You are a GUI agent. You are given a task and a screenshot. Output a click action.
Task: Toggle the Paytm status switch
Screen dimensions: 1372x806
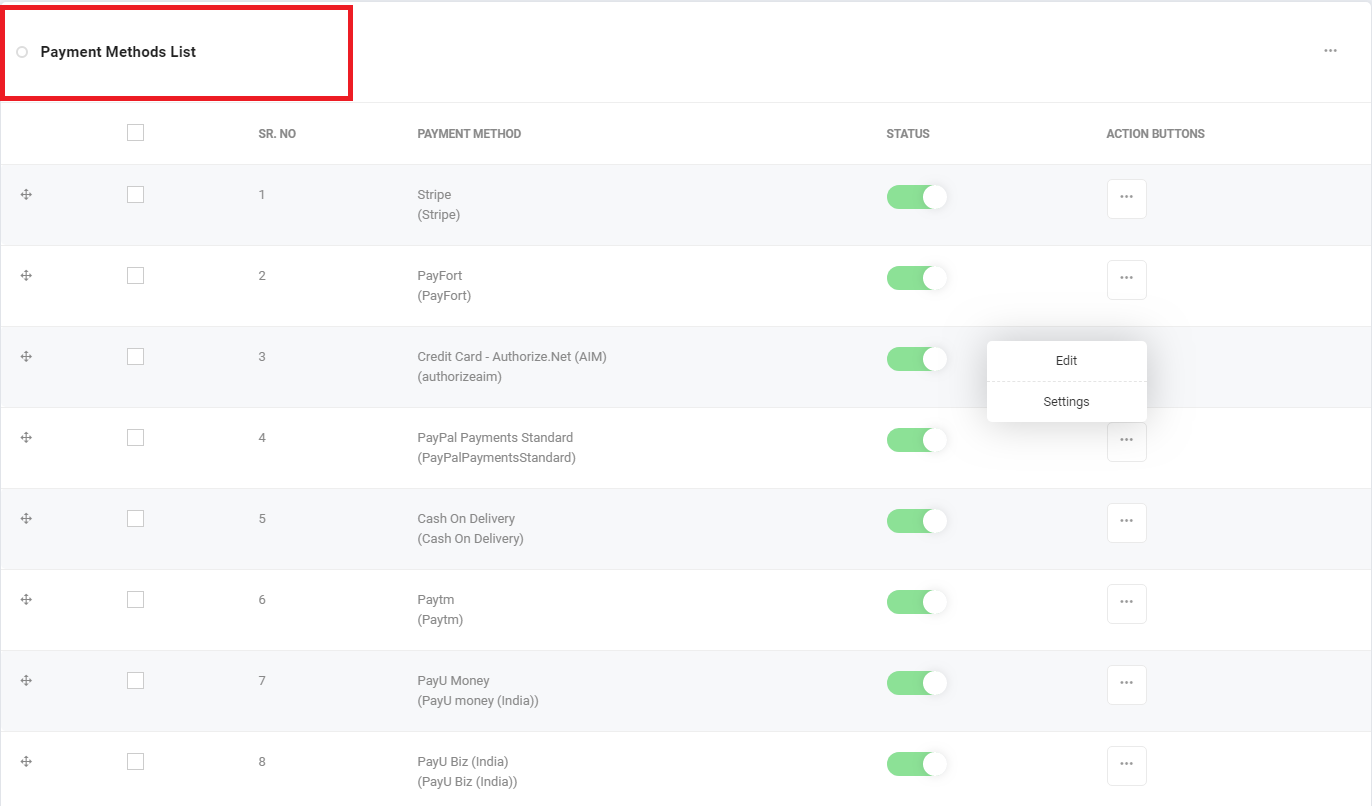(x=917, y=602)
